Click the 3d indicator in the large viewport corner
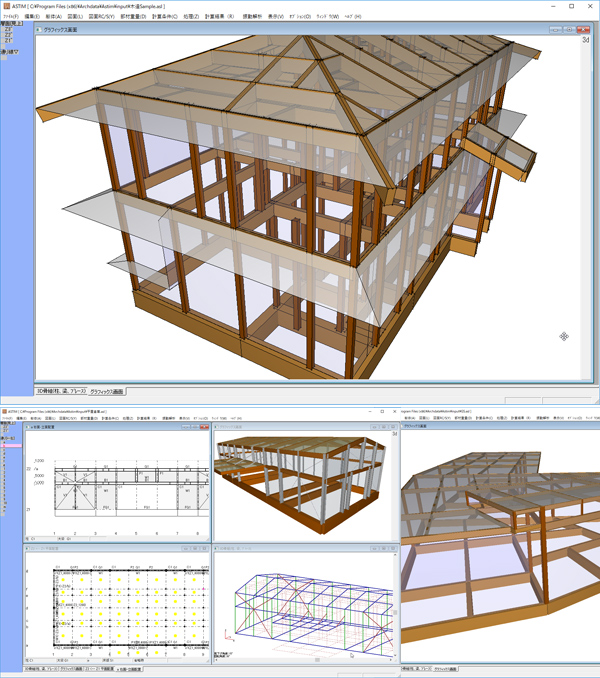Screen dimensions: 600x678 (x=585, y=41)
